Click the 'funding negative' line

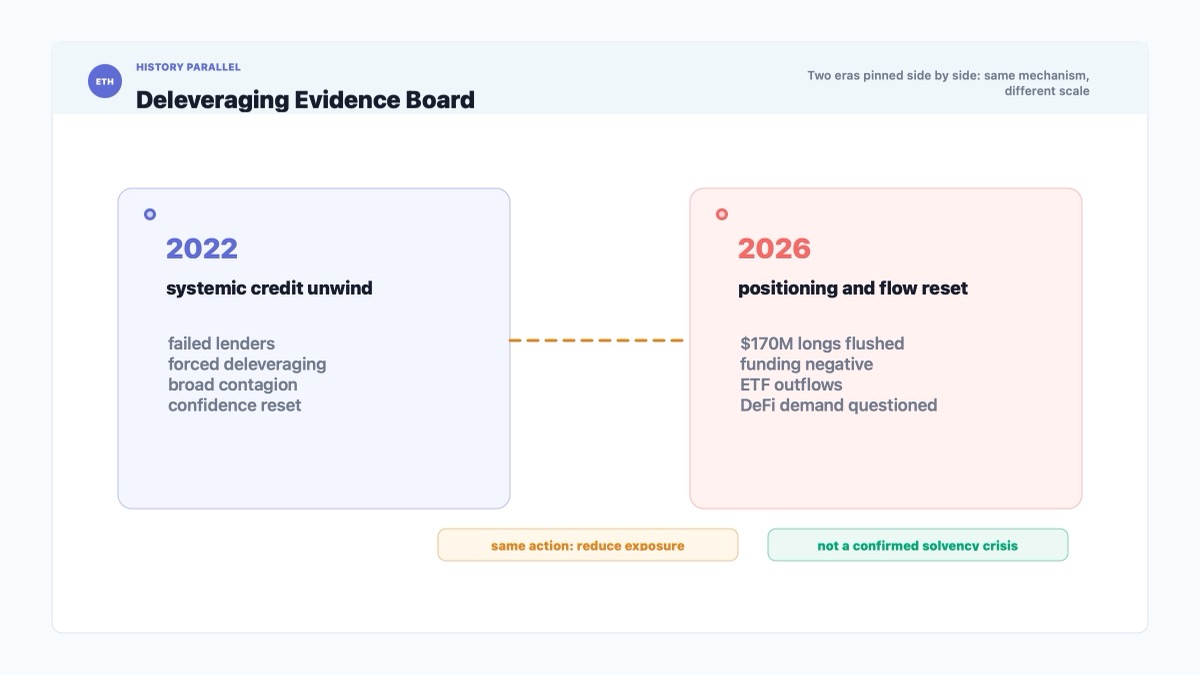point(807,364)
